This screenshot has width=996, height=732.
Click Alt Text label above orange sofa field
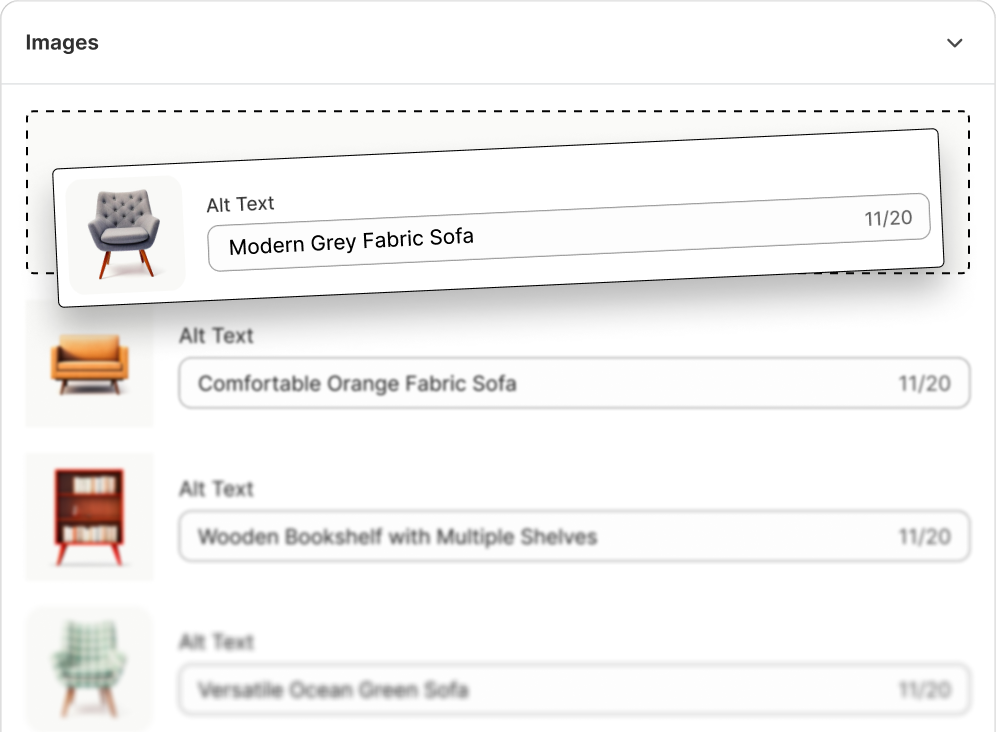[x=216, y=336]
